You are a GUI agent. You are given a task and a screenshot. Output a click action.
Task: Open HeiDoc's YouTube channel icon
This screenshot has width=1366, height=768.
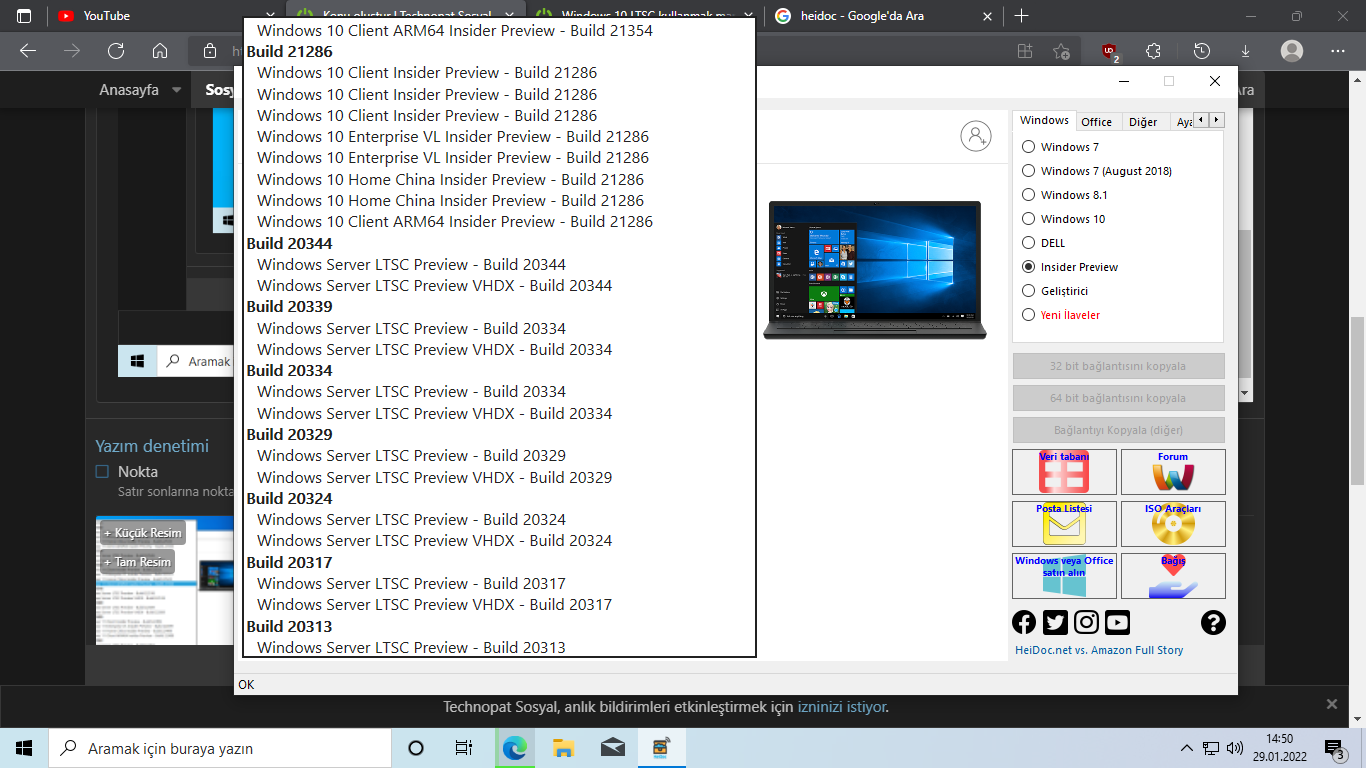click(x=1117, y=623)
